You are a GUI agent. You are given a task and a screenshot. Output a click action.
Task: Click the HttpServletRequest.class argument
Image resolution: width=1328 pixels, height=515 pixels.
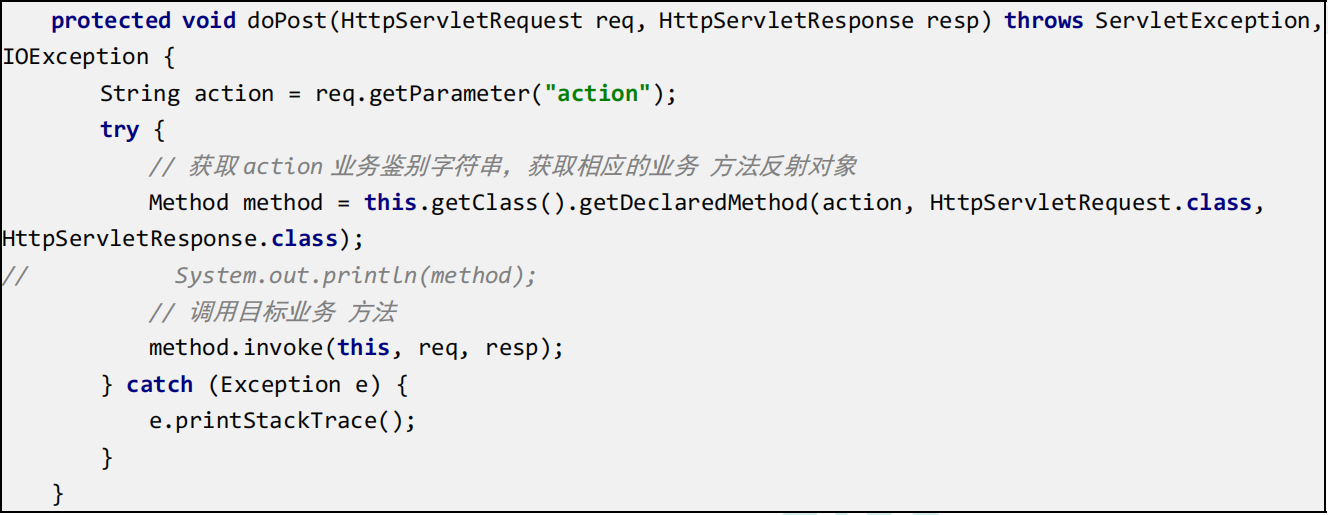pos(1090,203)
